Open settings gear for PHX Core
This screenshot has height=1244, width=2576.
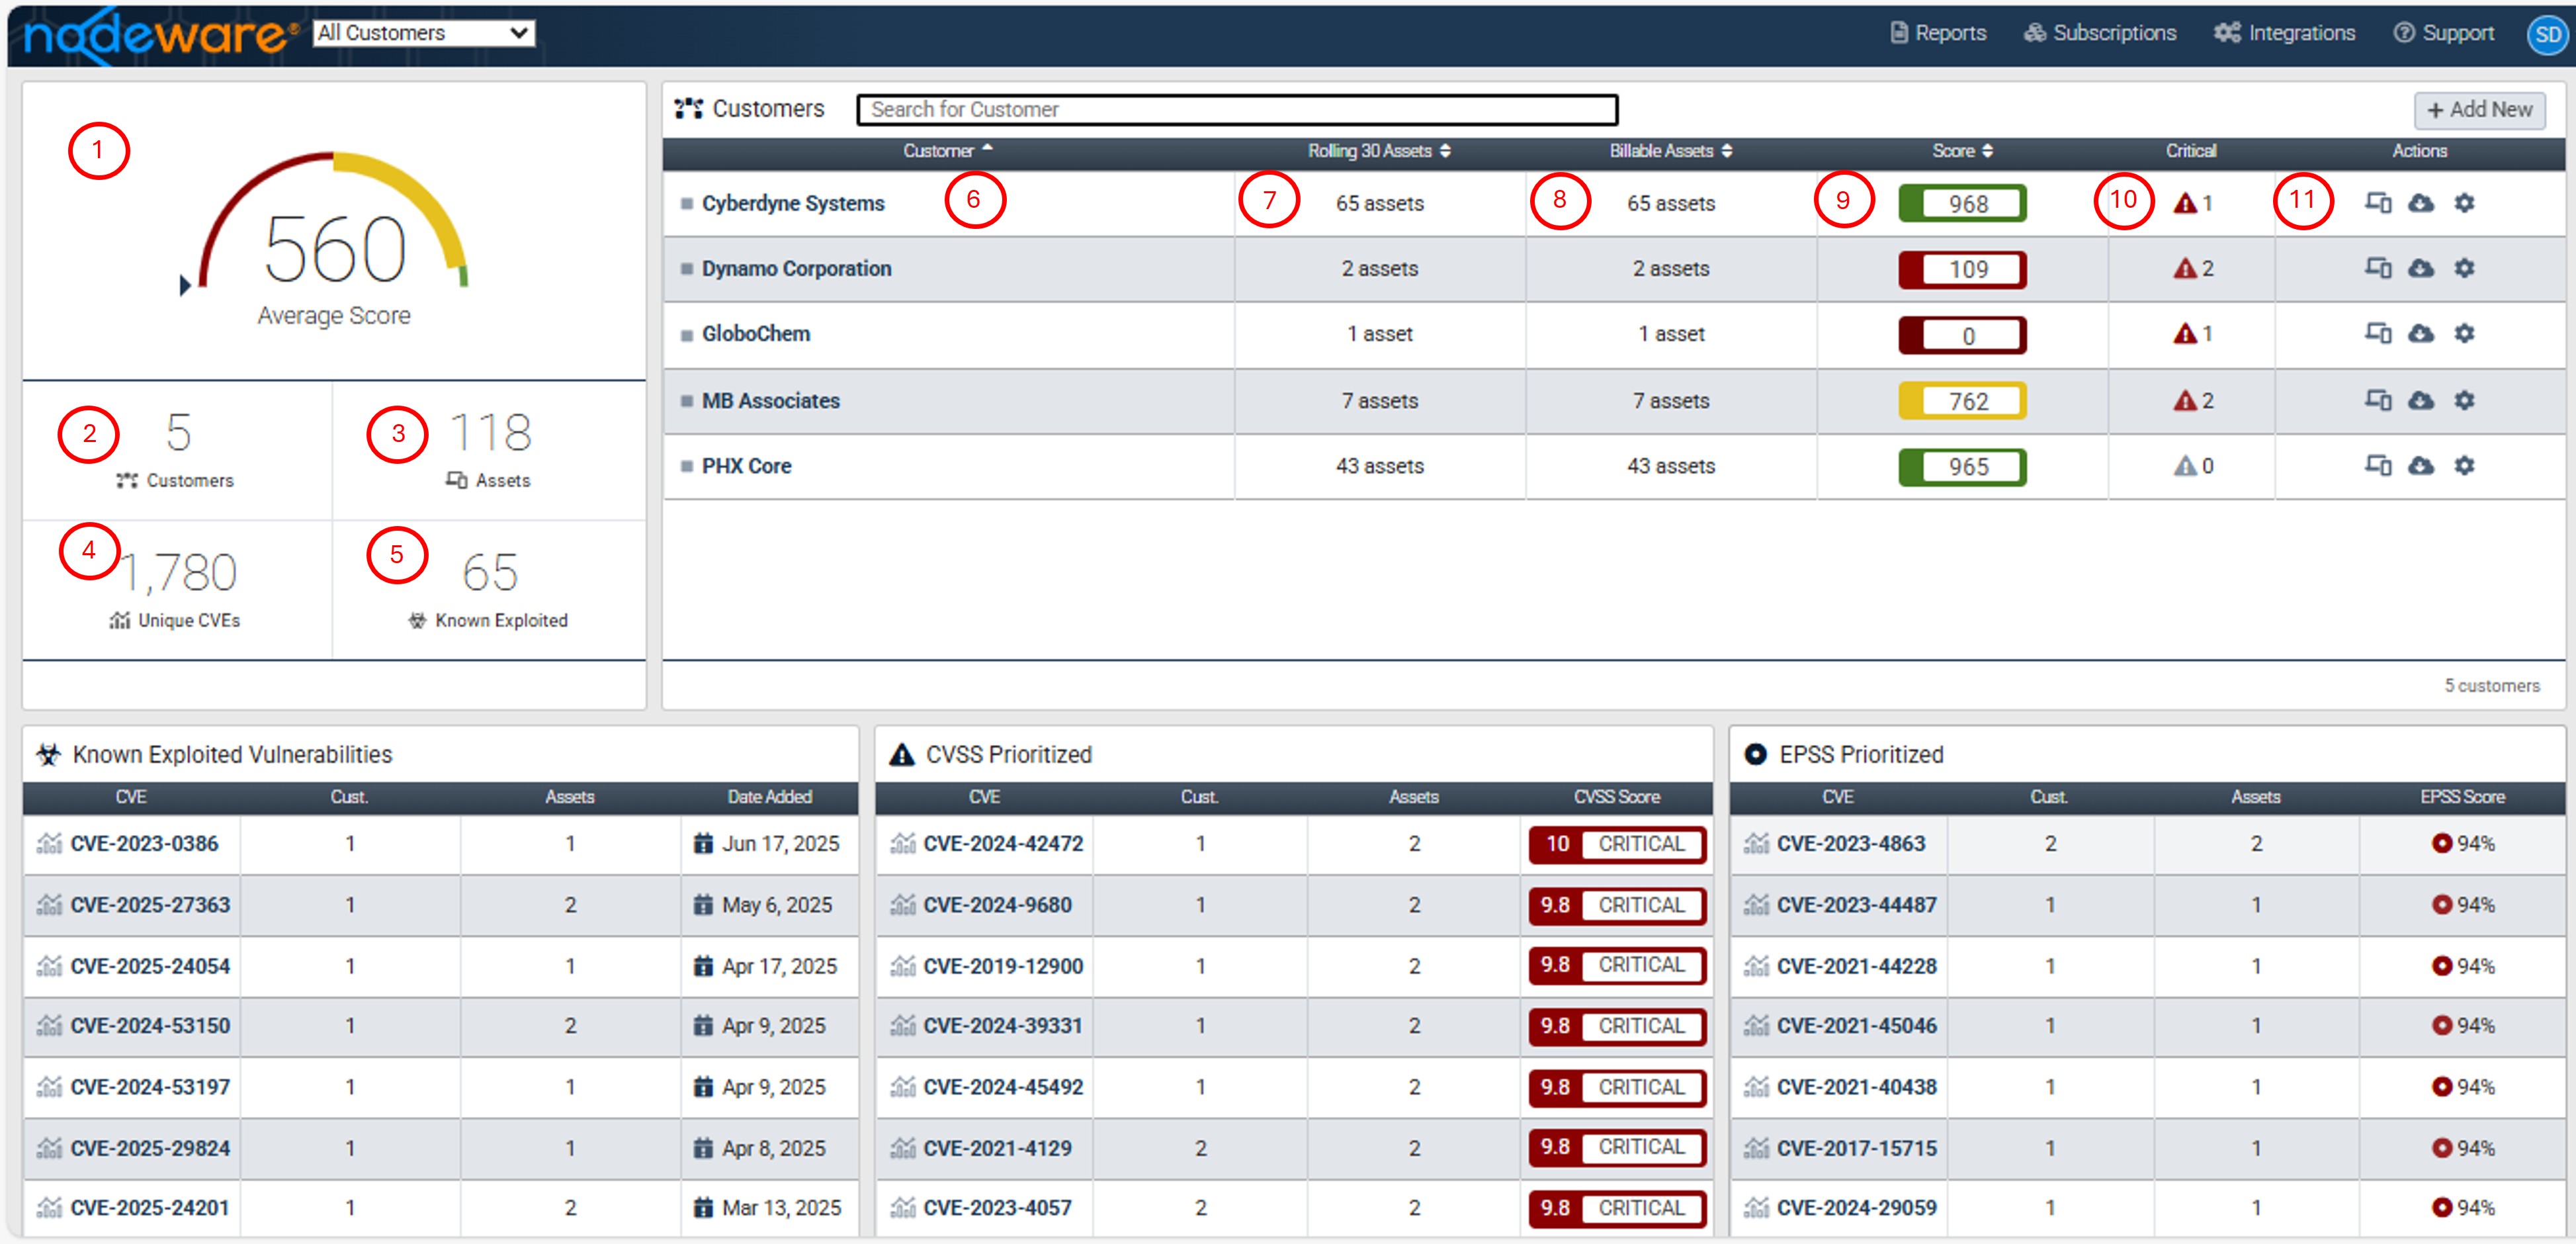[2464, 465]
